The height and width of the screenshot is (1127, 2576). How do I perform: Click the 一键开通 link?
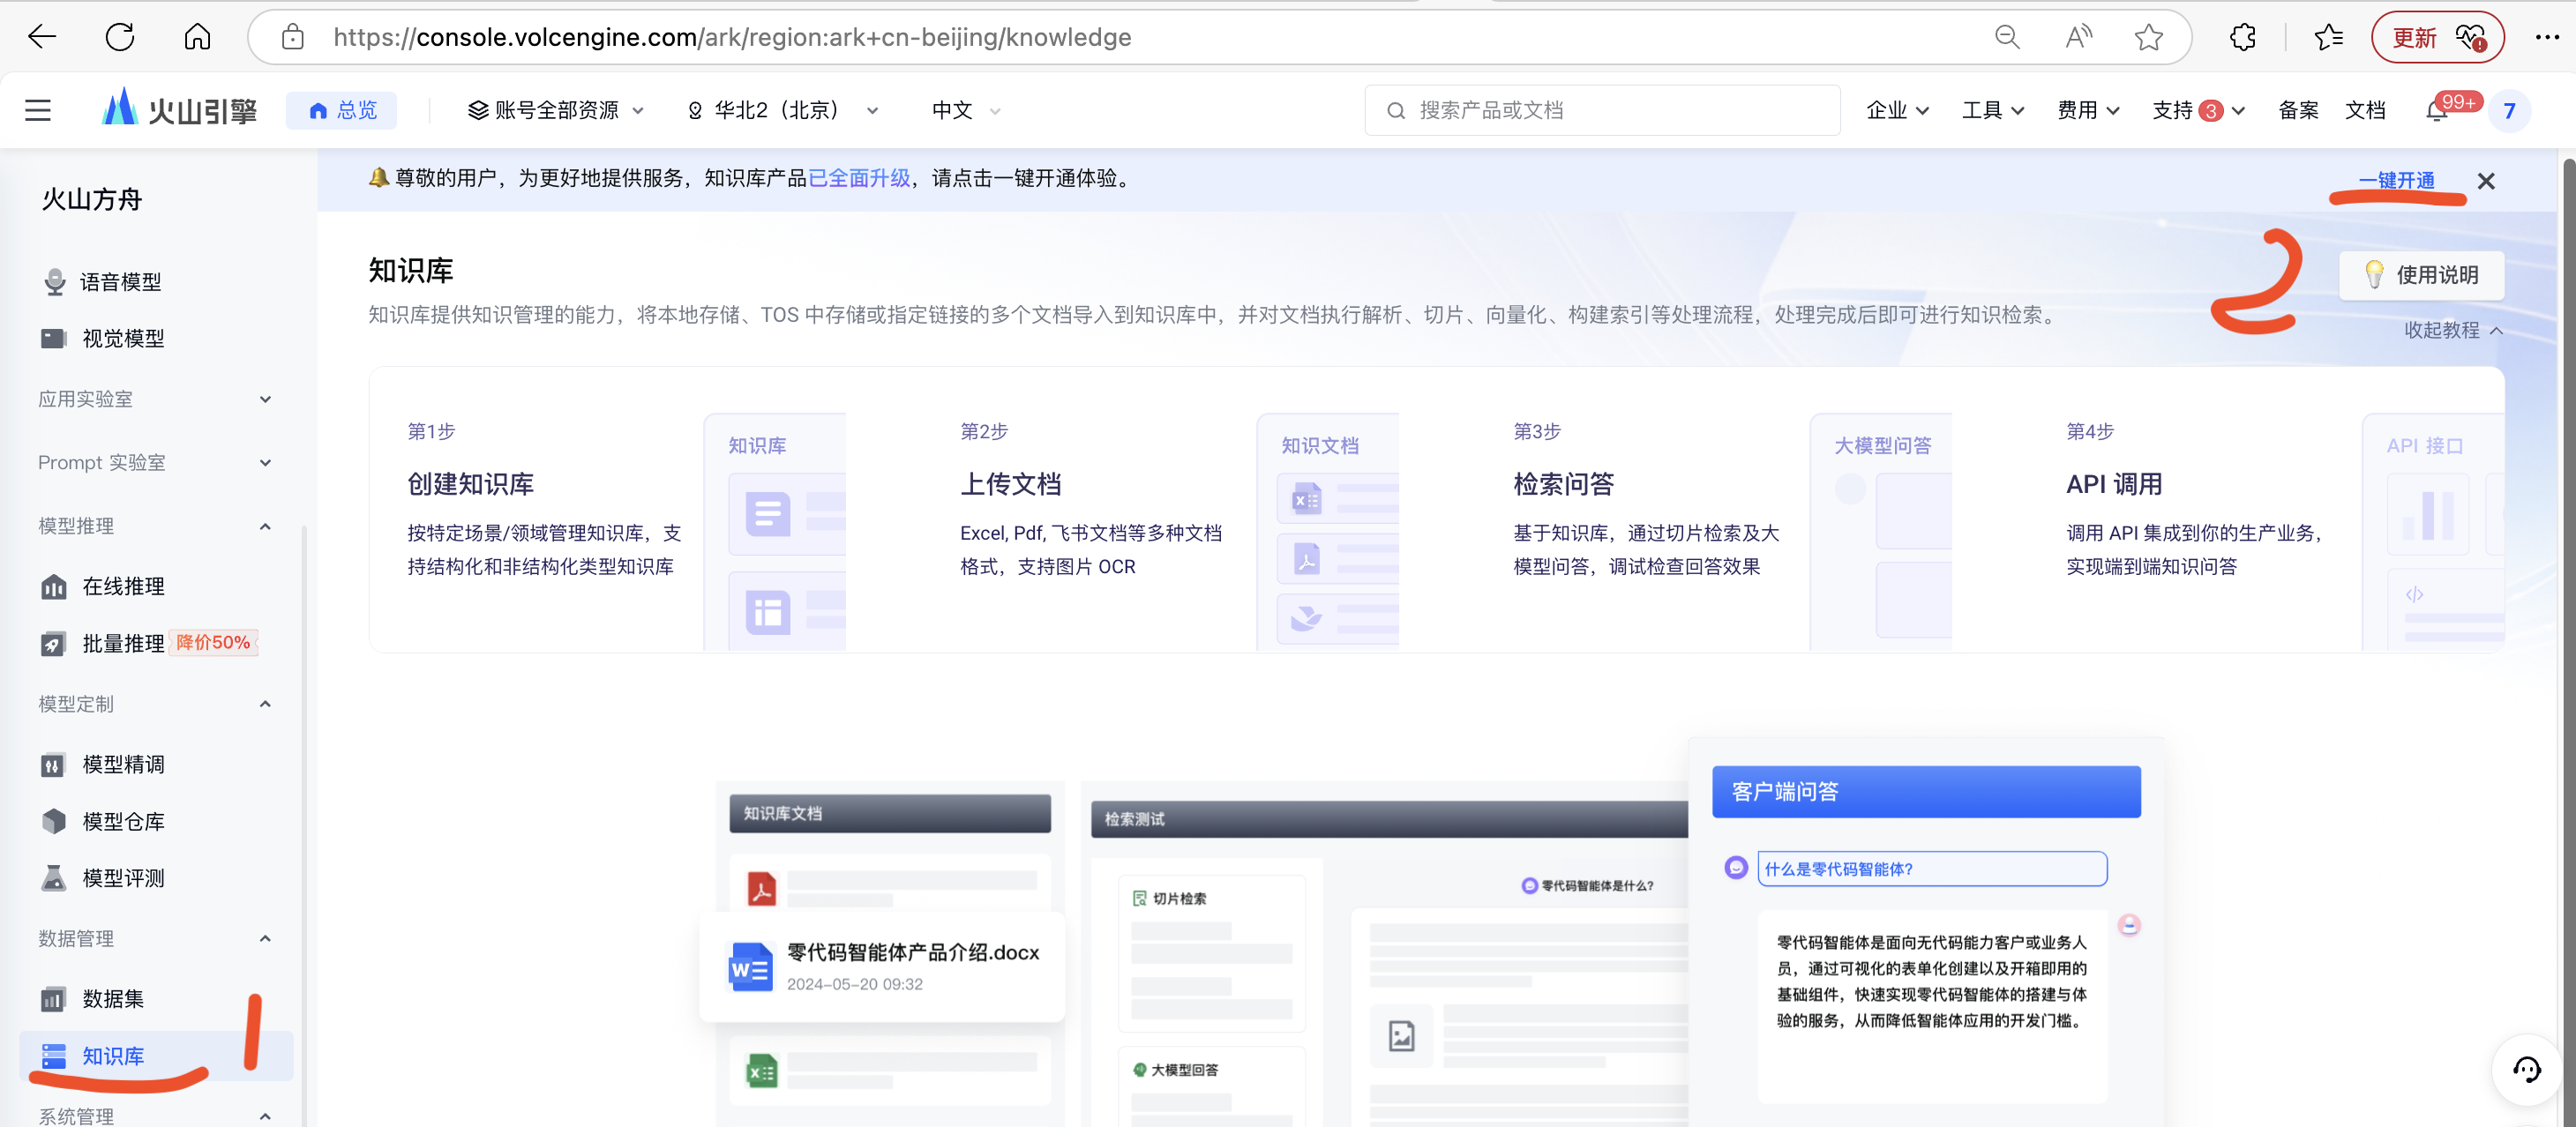point(2396,180)
